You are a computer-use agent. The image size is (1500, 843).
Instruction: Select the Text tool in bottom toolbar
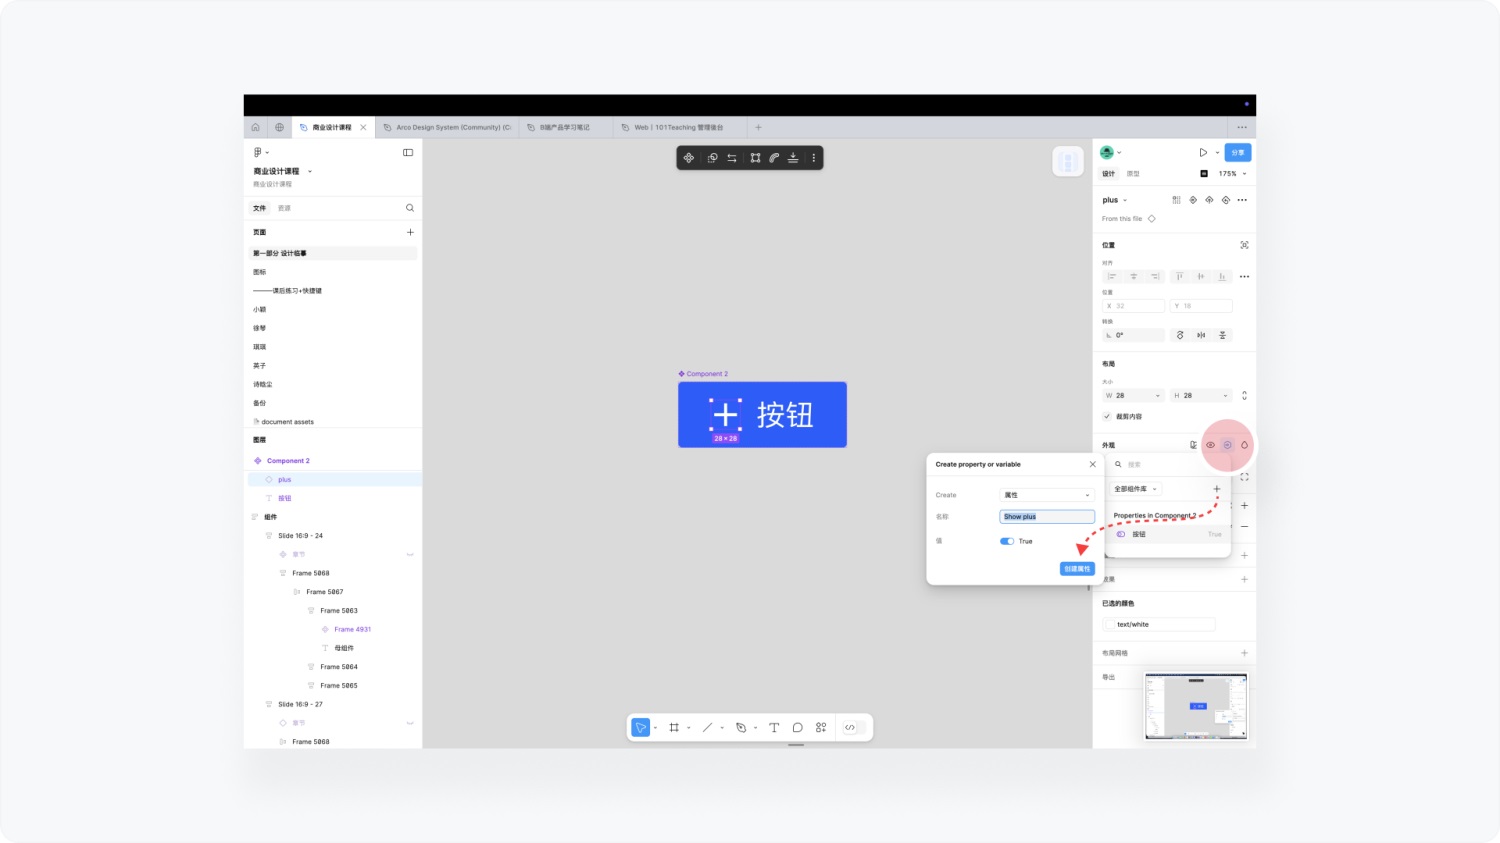coord(774,728)
